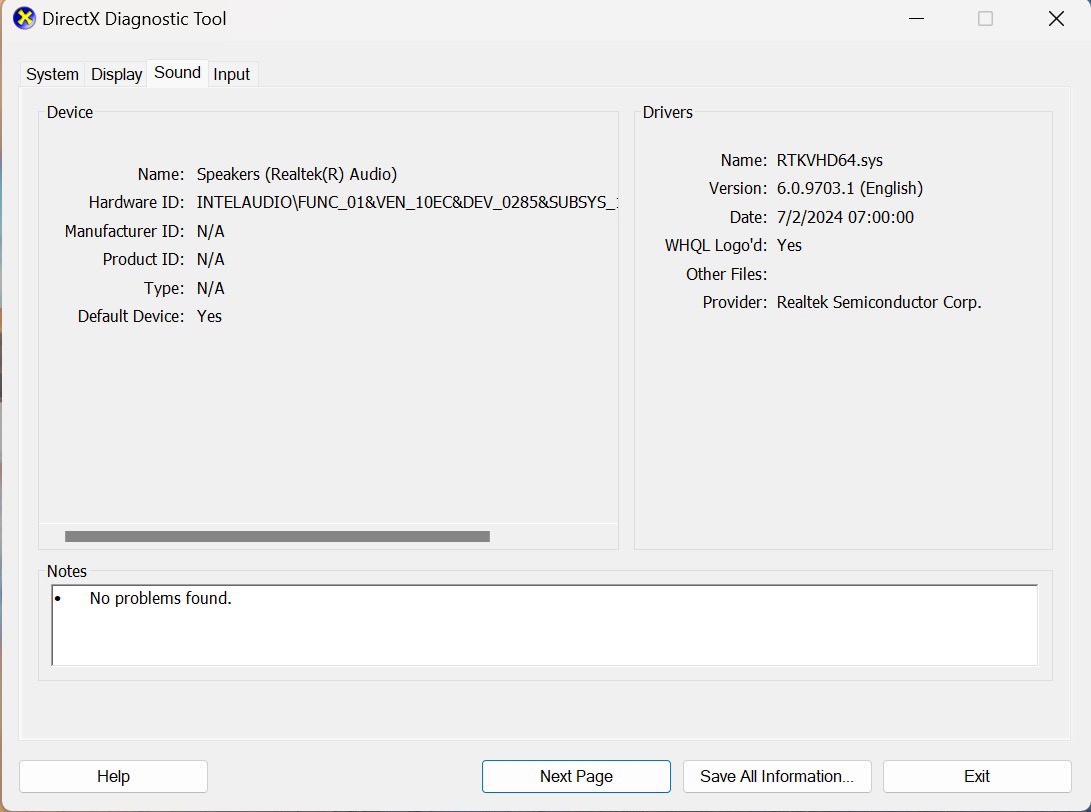Switch to the System tab
The height and width of the screenshot is (812, 1091).
pos(52,75)
